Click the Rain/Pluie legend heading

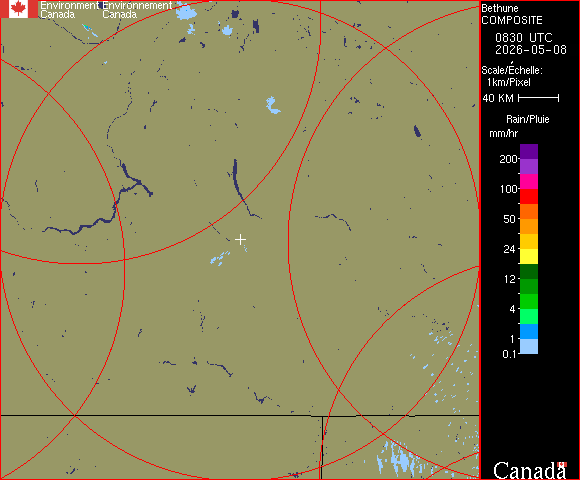tap(527, 119)
